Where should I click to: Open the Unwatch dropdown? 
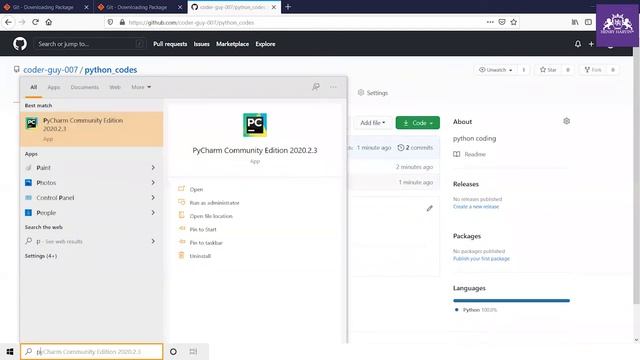tap(496, 70)
